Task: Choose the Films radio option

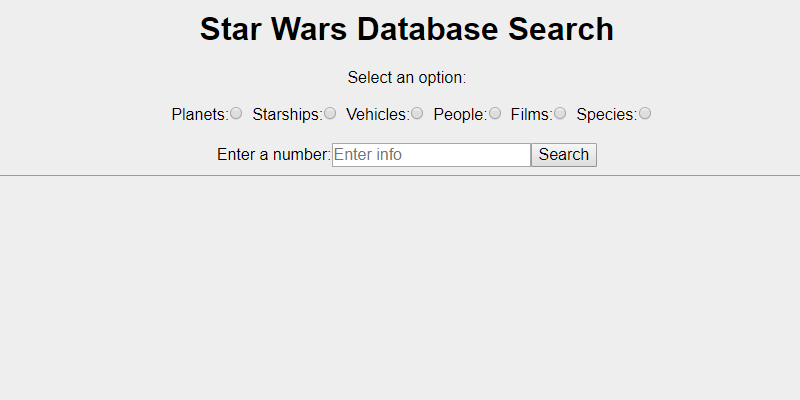Action: coord(560,113)
